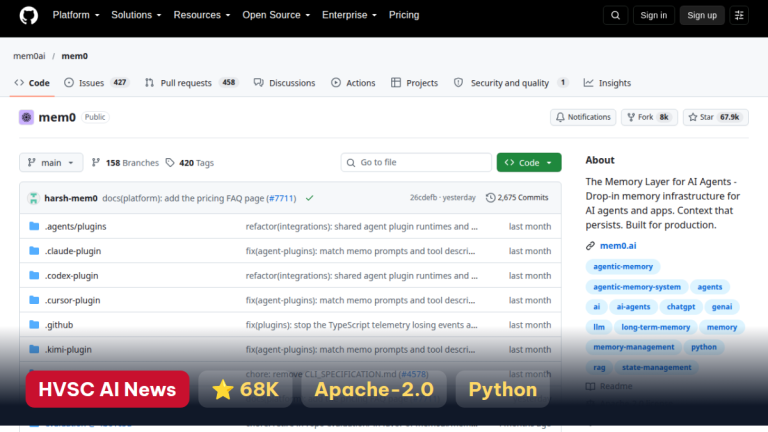
Task: Click the Sign in button
Action: click(x=653, y=15)
